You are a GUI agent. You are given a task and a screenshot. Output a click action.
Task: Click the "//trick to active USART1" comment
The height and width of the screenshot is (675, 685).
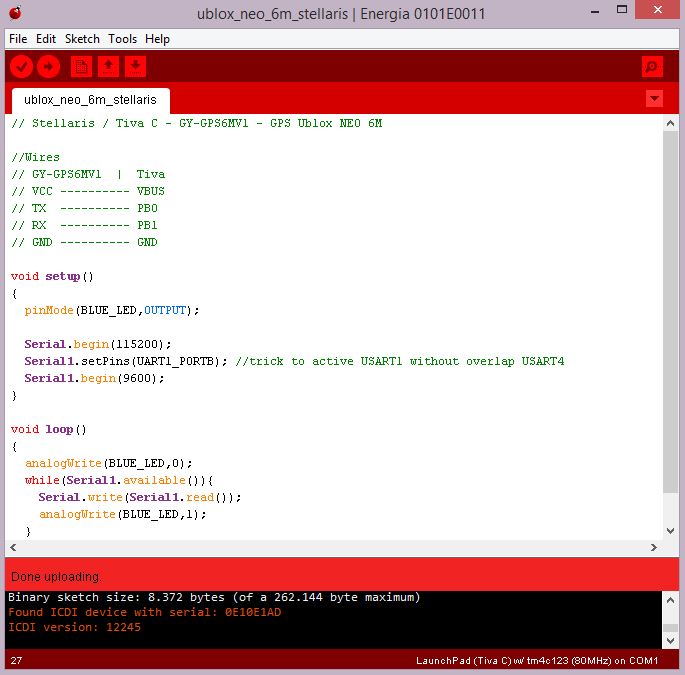[x=399, y=361]
